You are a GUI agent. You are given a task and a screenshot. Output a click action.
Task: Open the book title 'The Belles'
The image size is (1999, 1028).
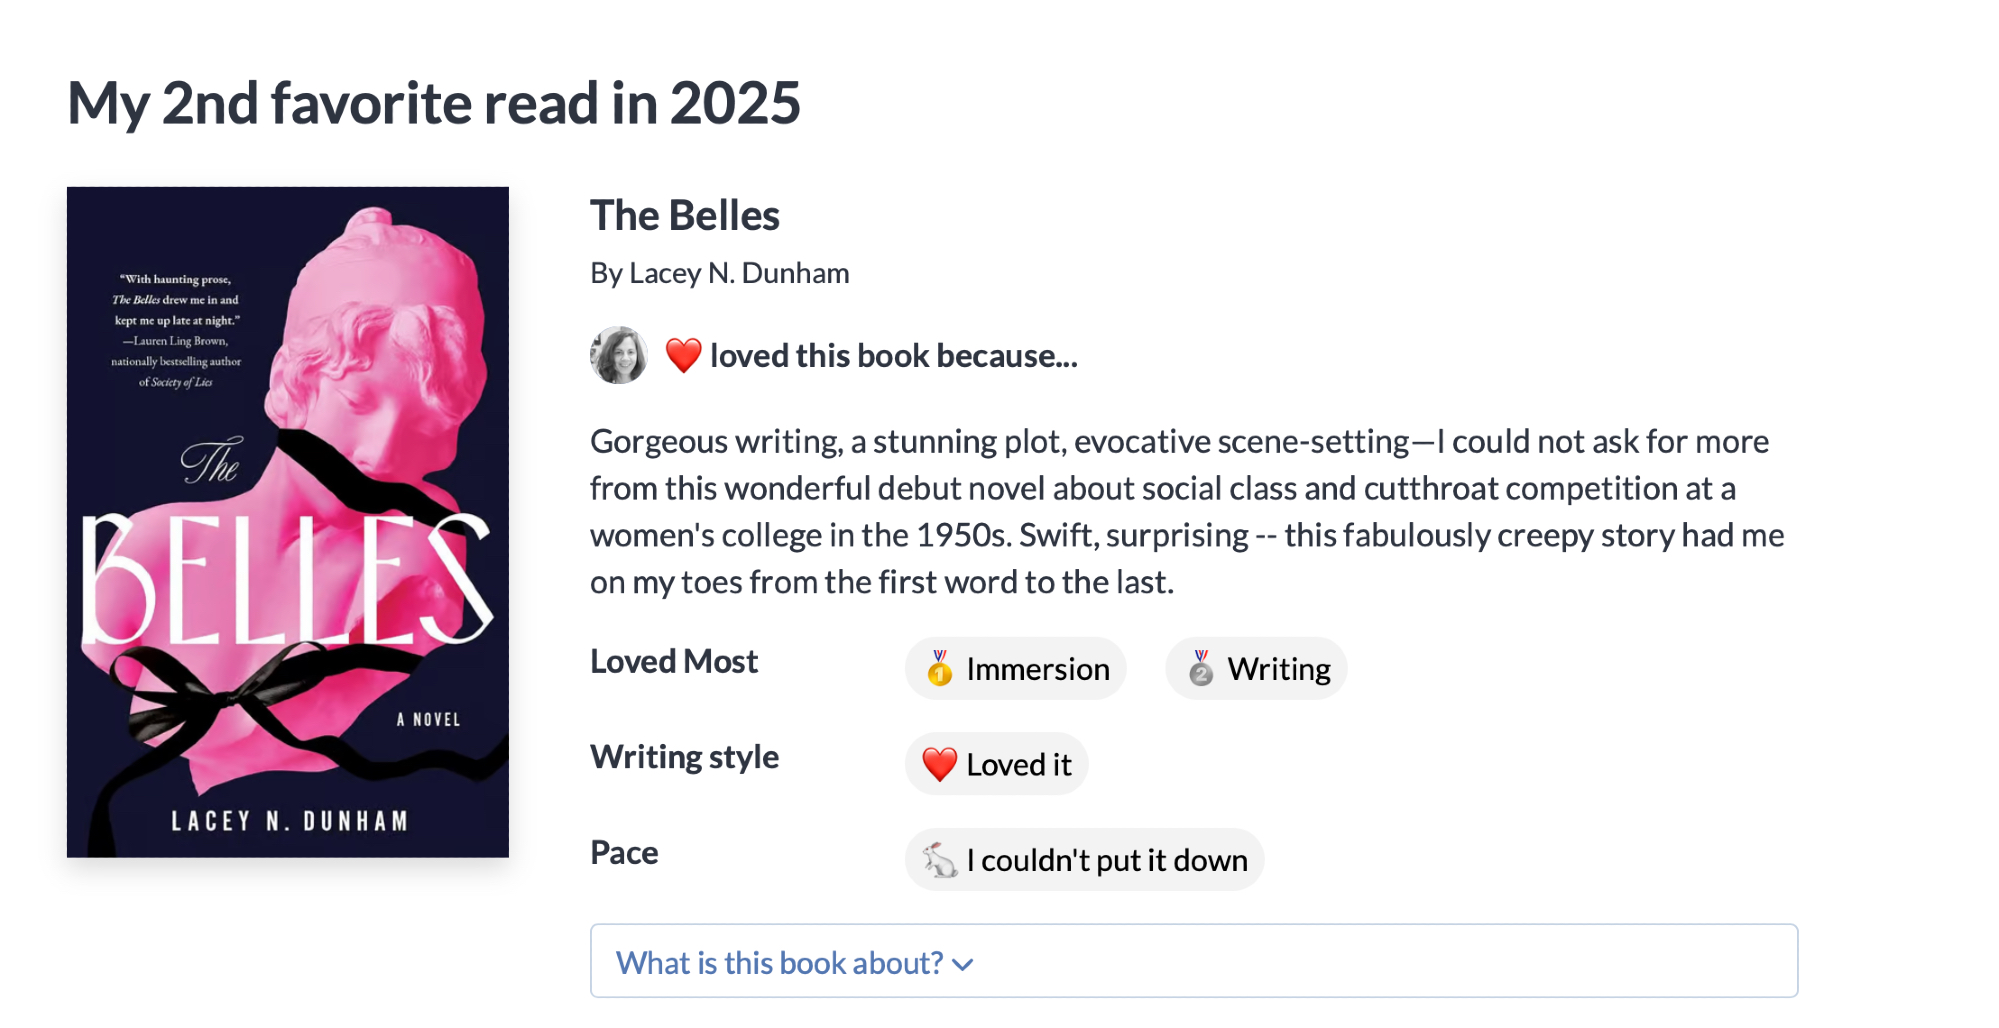point(685,216)
